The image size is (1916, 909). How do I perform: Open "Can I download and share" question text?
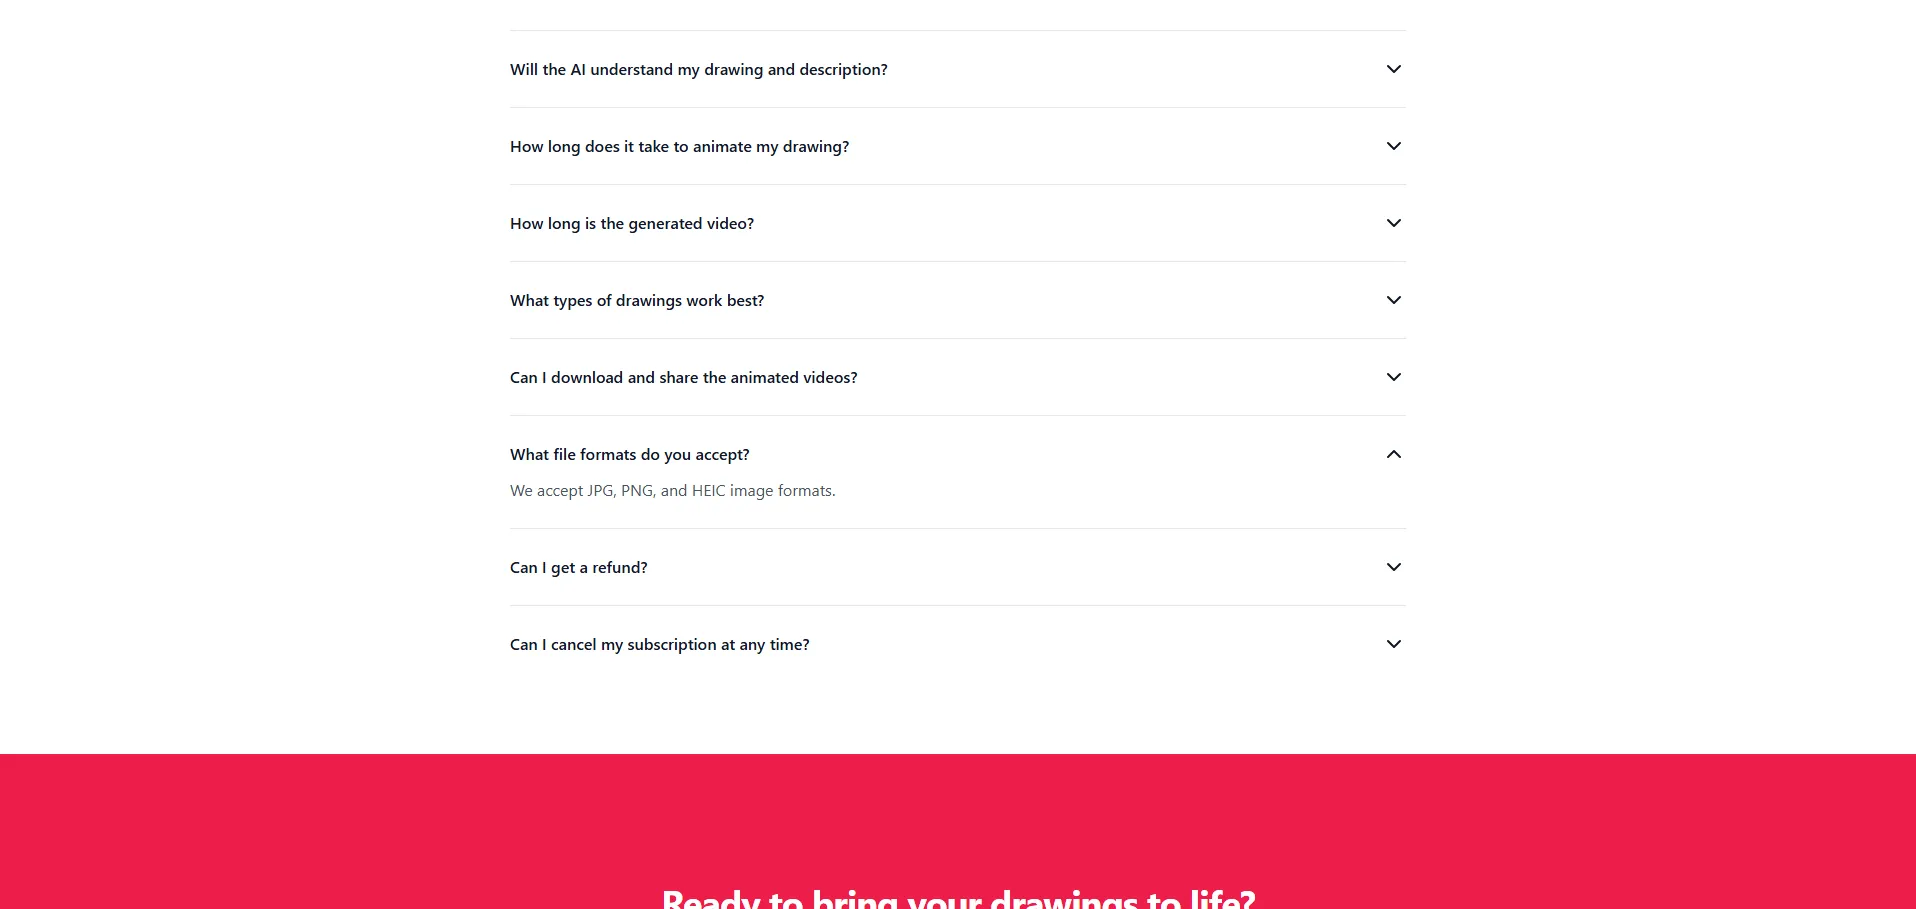683,378
